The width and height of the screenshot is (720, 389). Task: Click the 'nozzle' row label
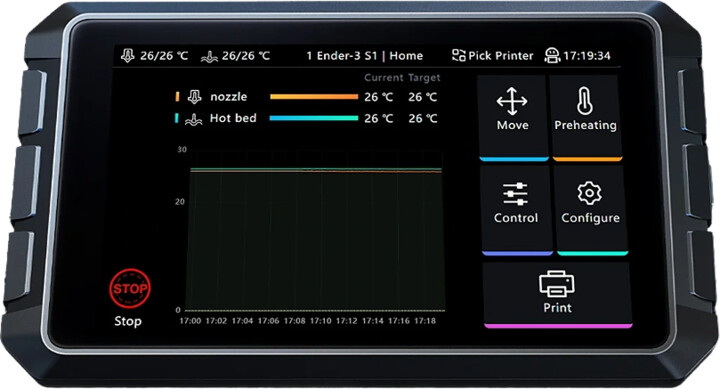point(229,96)
